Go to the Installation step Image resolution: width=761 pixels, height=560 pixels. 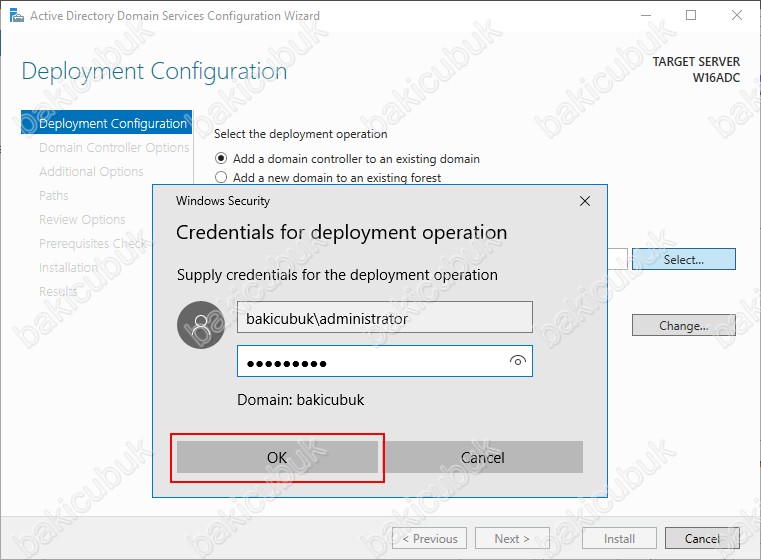[x=68, y=267]
